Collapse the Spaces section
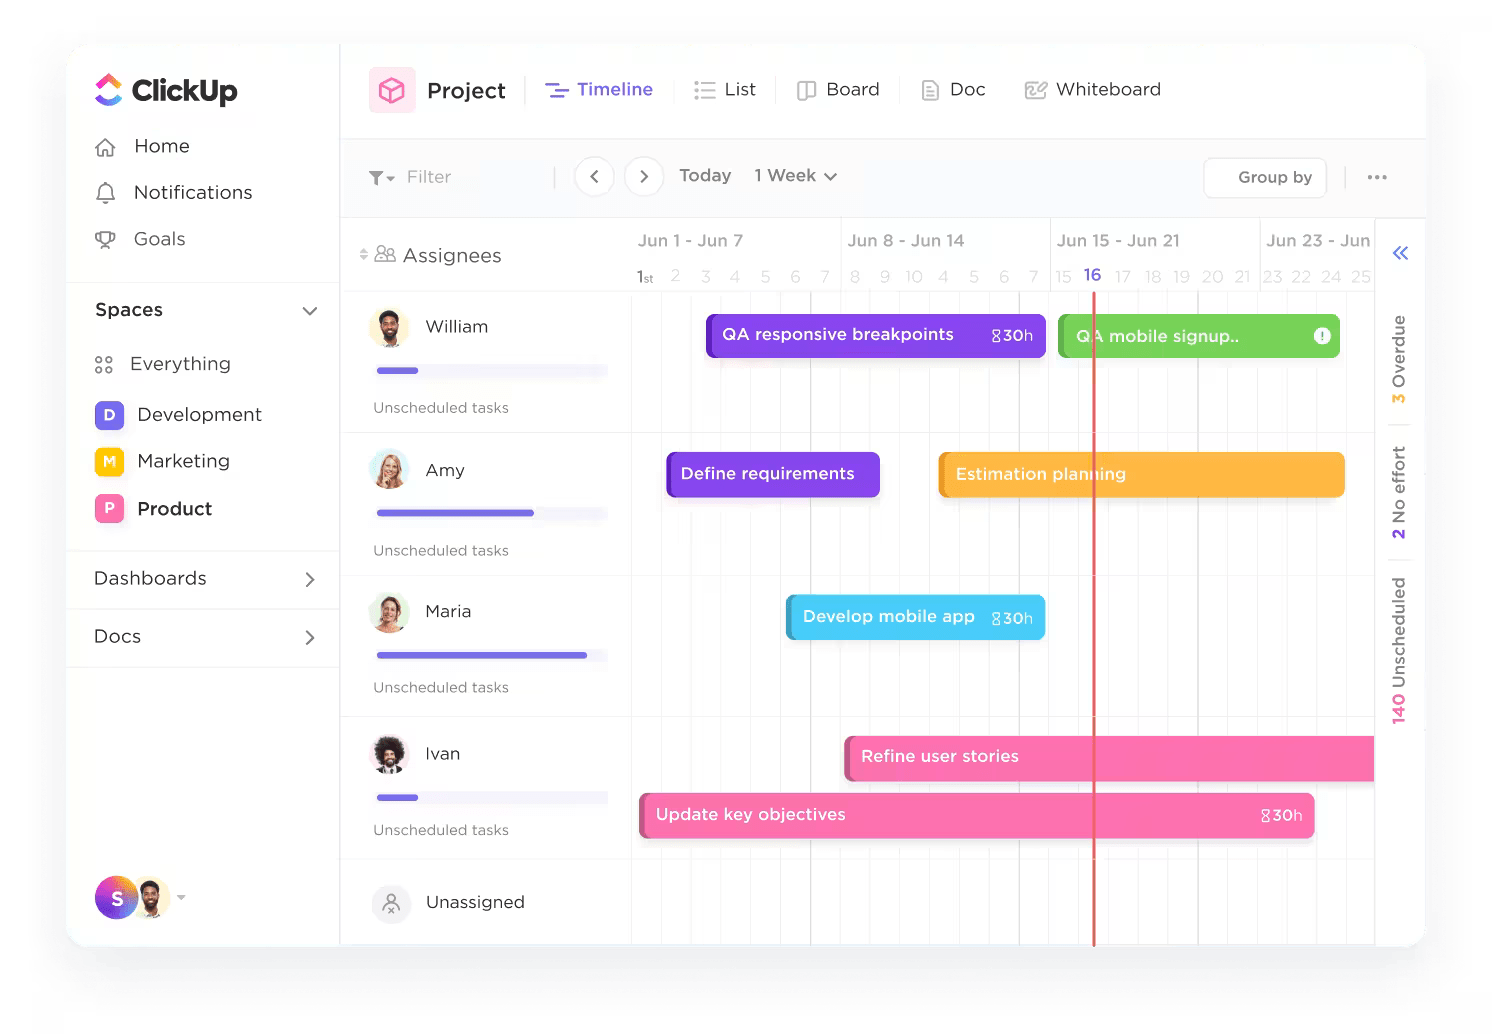 point(310,311)
